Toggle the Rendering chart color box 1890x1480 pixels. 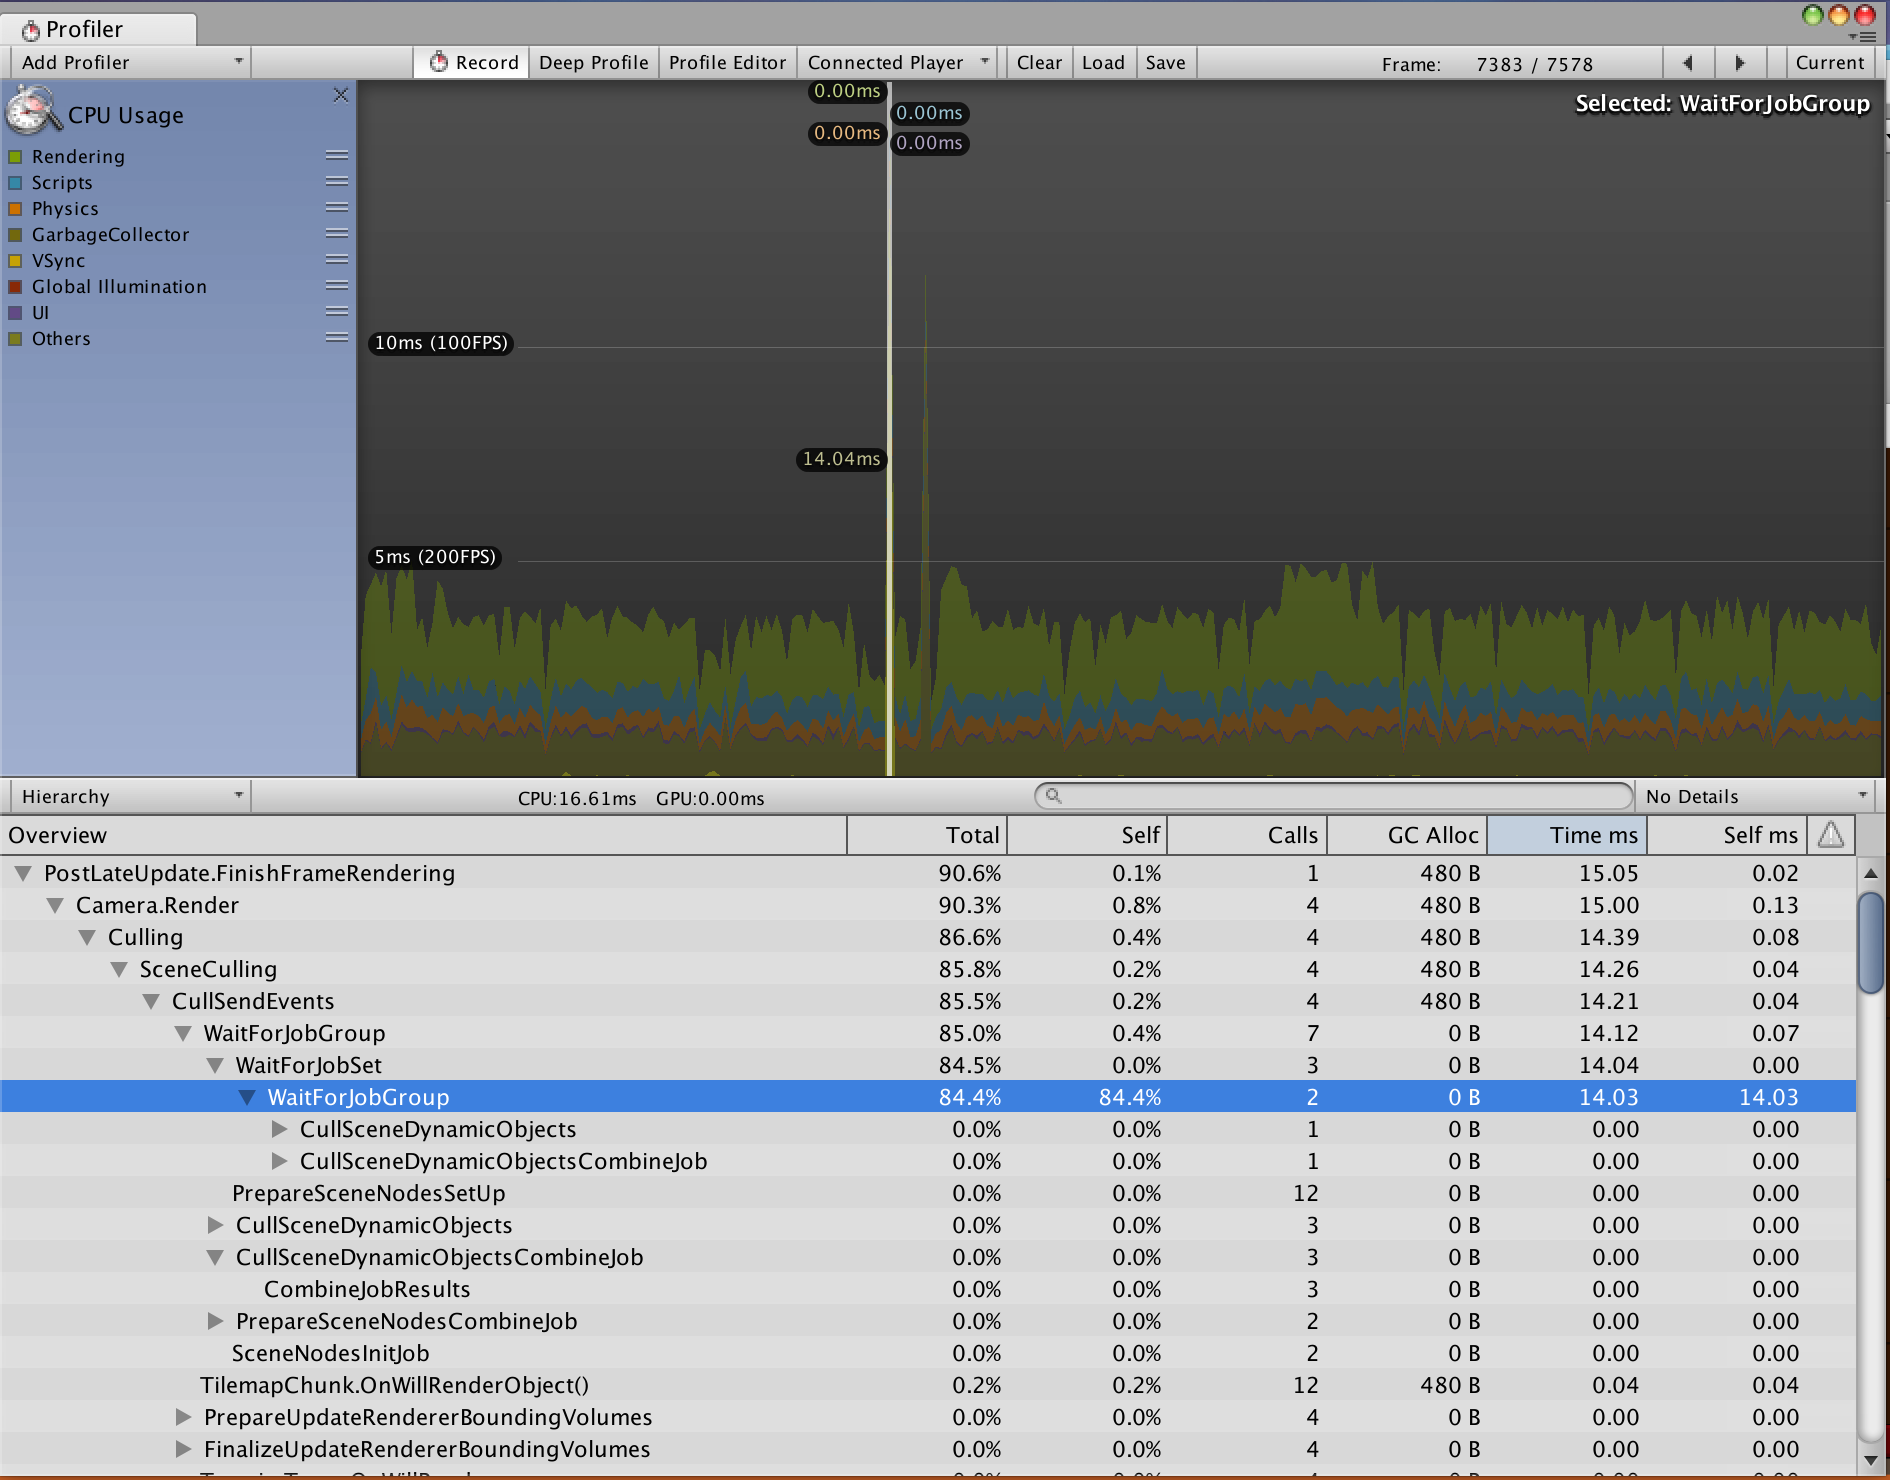point(15,157)
